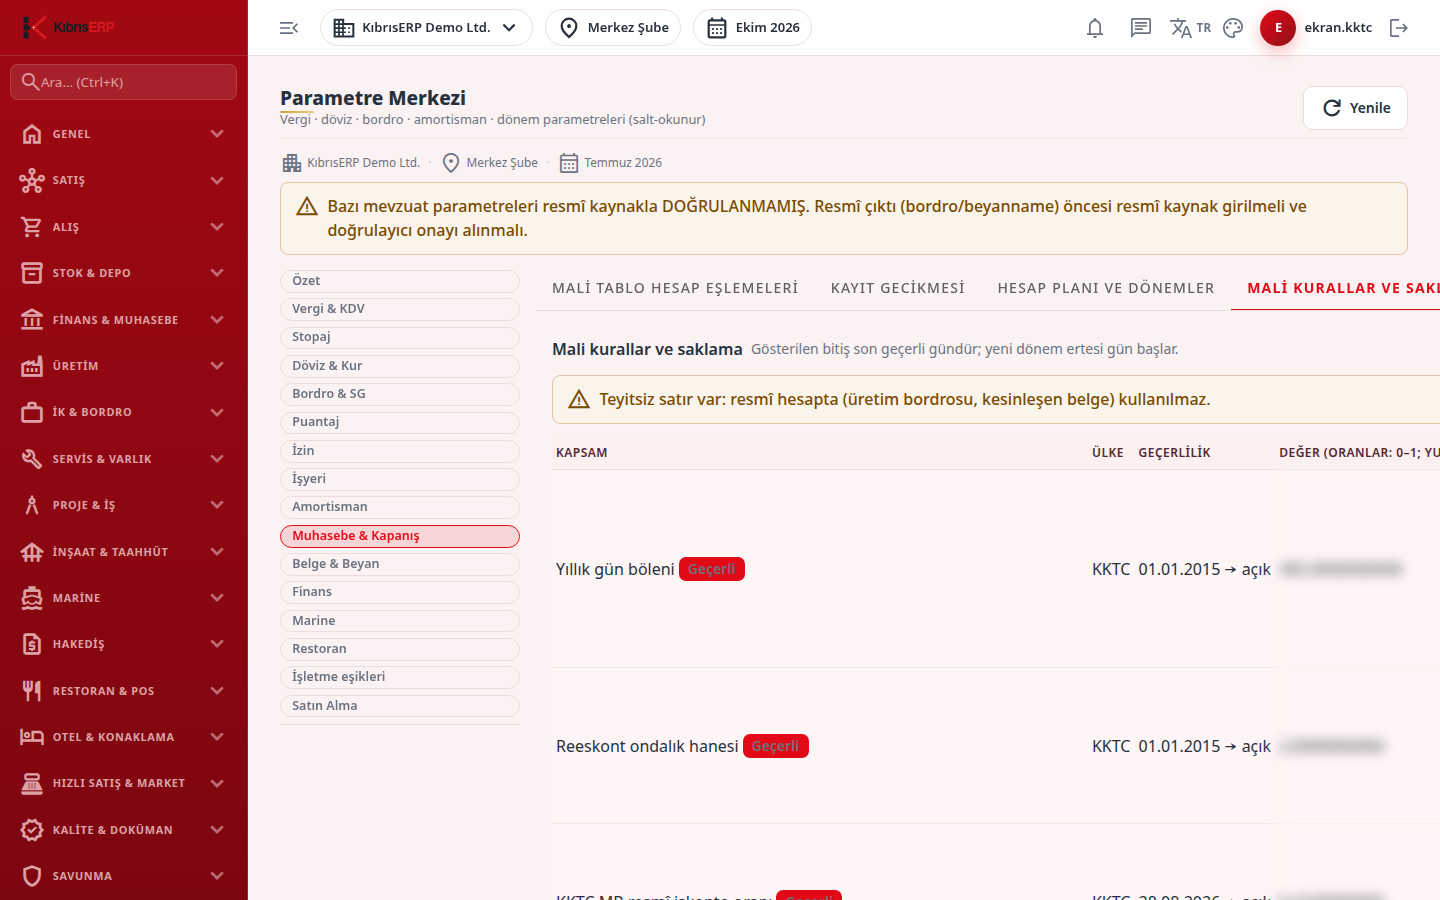Open the Alış shopping cart icon
Image resolution: width=1440 pixels, height=900 pixels.
[32, 227]
